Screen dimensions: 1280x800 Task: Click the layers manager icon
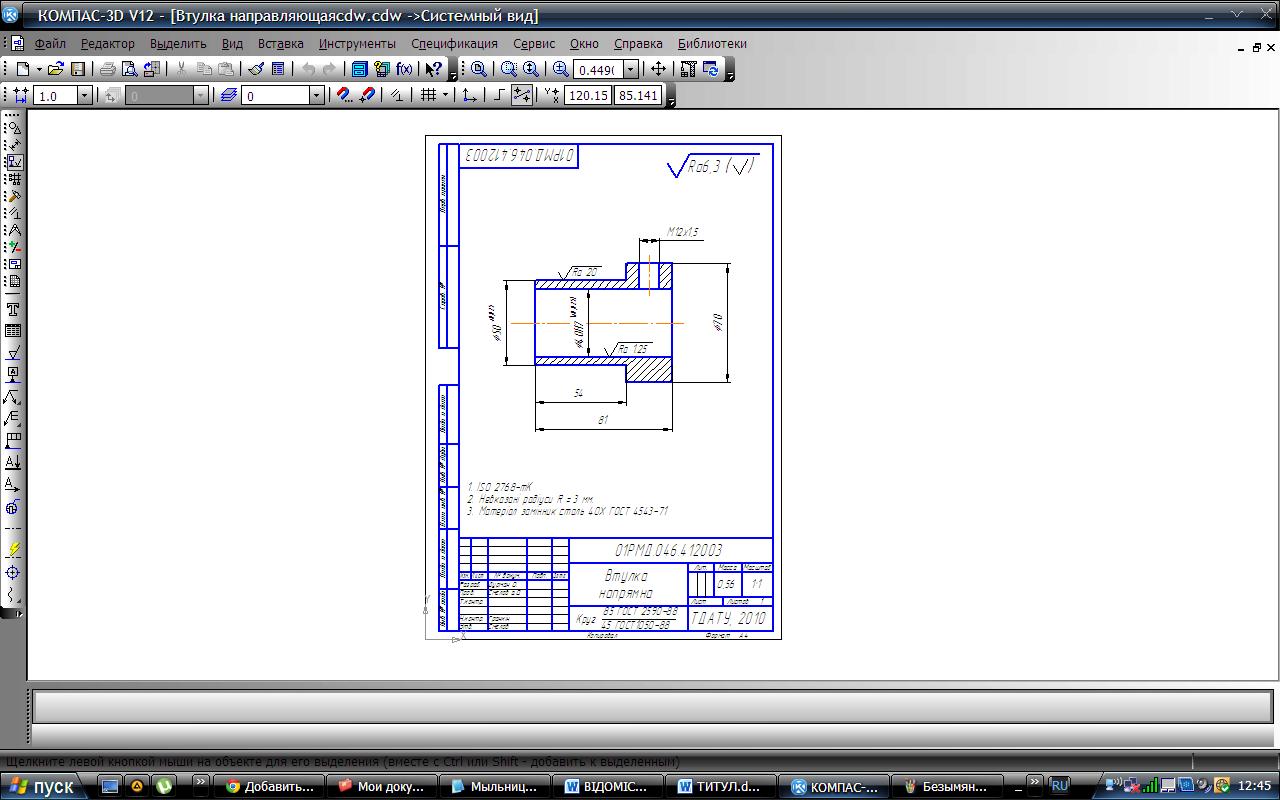[229, 95]
